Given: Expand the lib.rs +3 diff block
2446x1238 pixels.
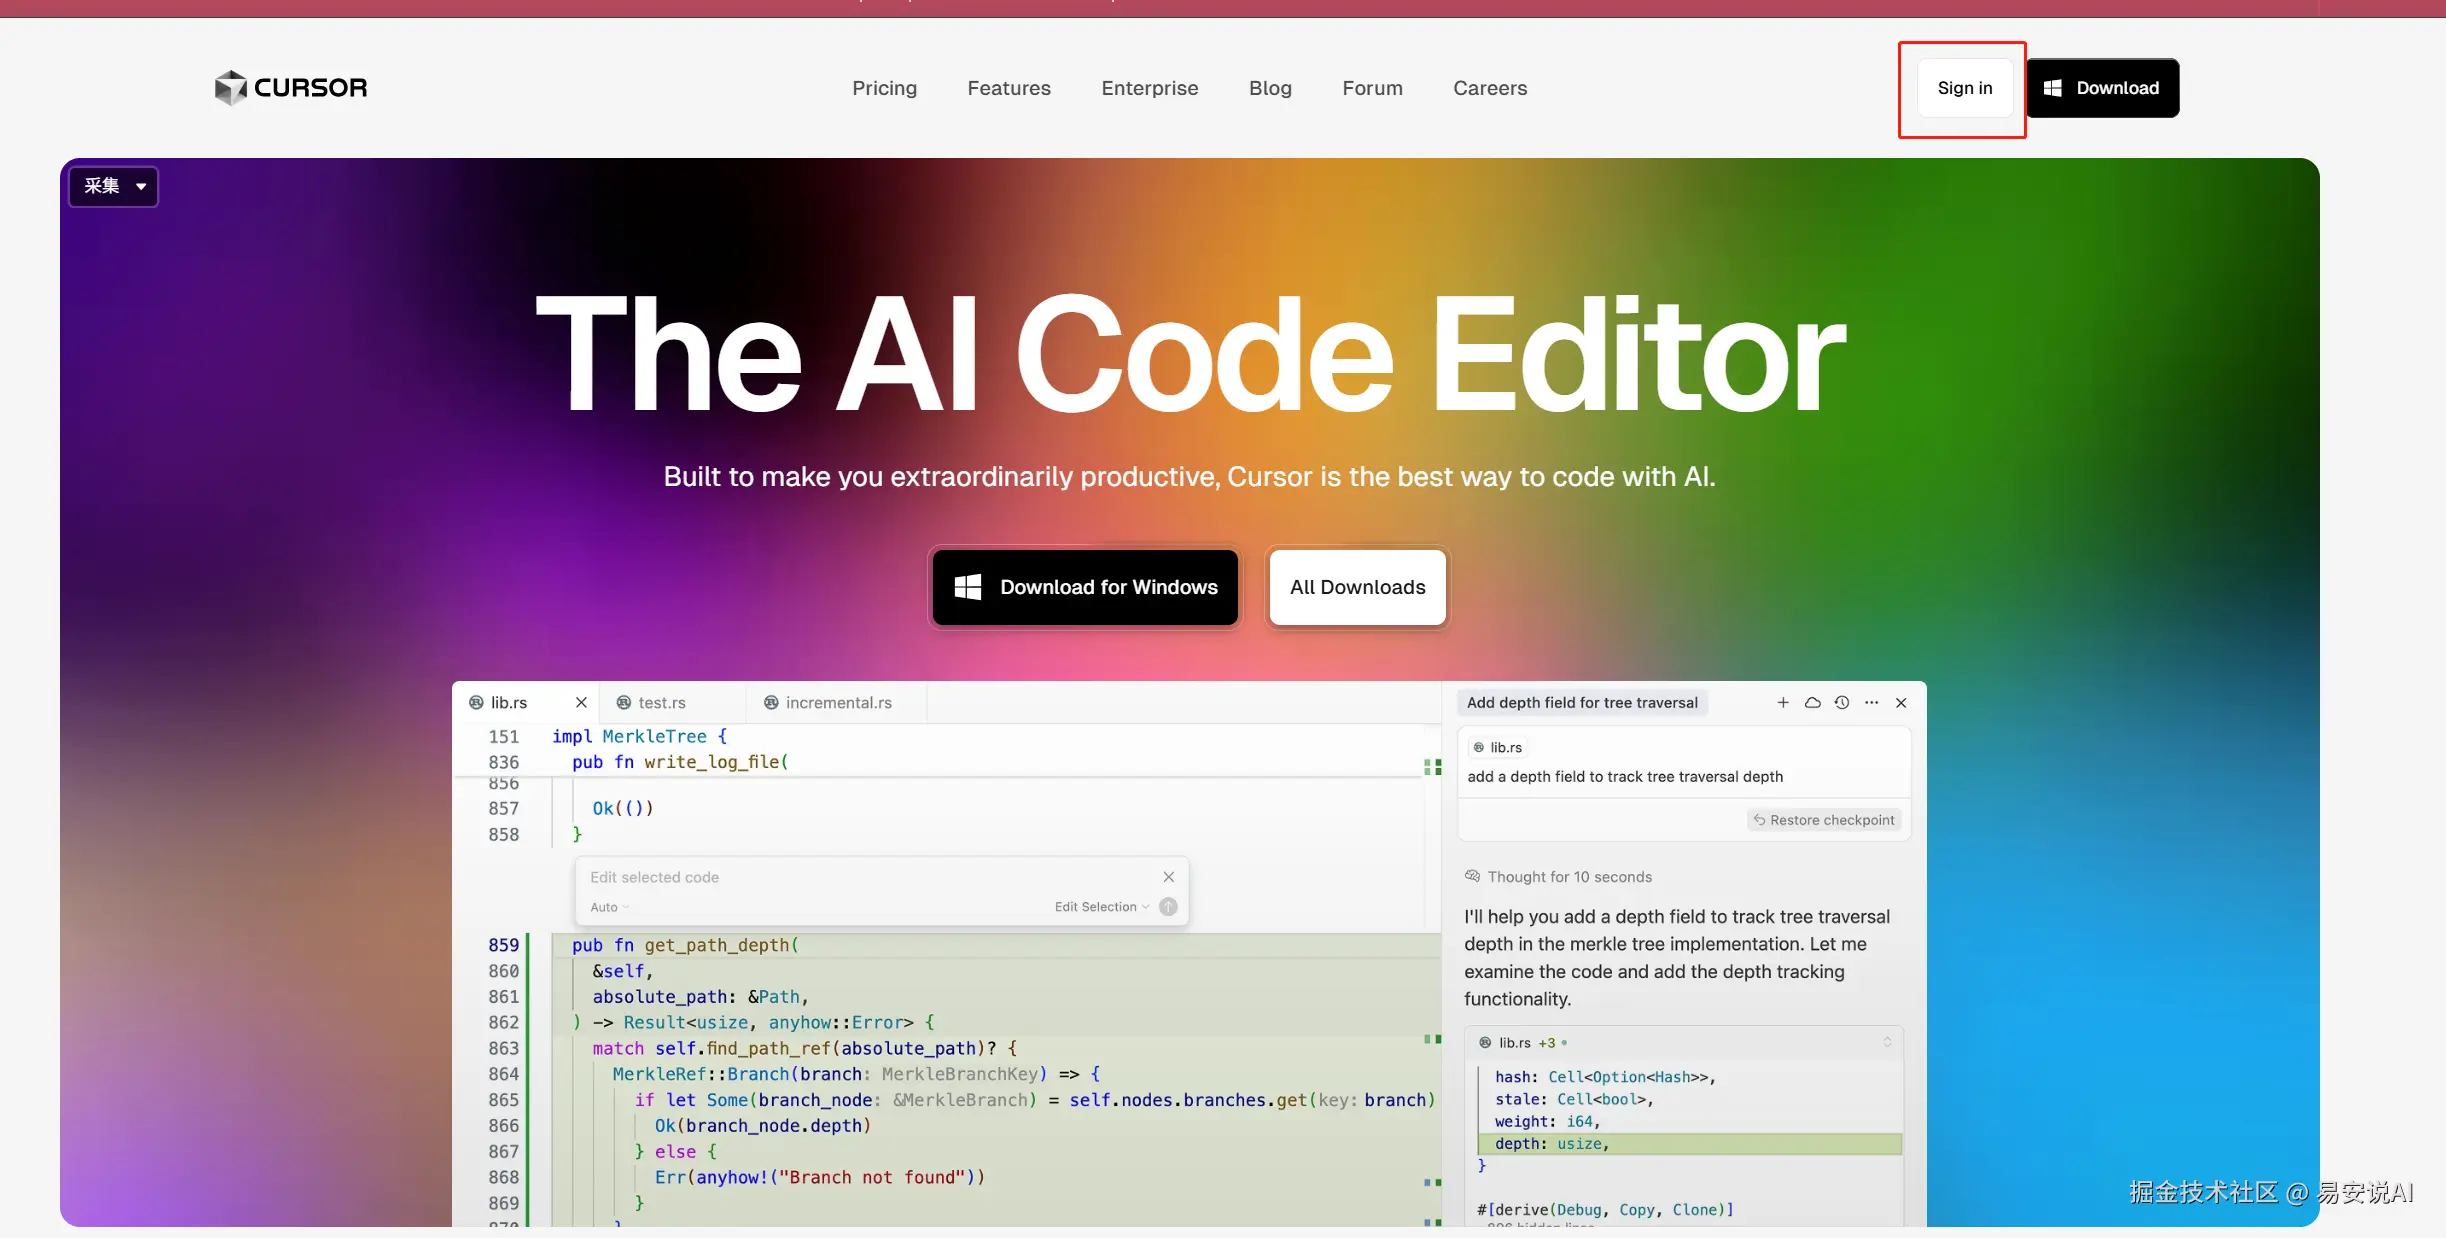Looking at the screenshot, I should point(1887,1042).
